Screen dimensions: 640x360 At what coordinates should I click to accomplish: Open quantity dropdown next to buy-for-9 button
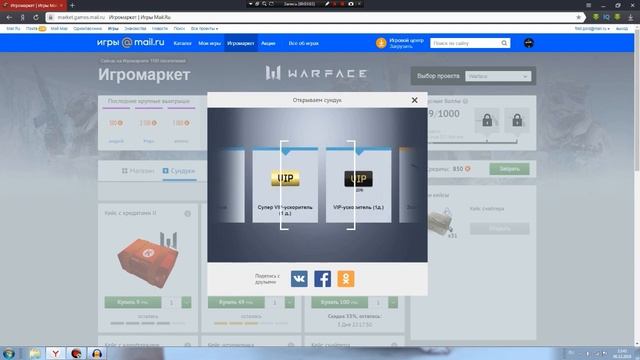(186, 302)
